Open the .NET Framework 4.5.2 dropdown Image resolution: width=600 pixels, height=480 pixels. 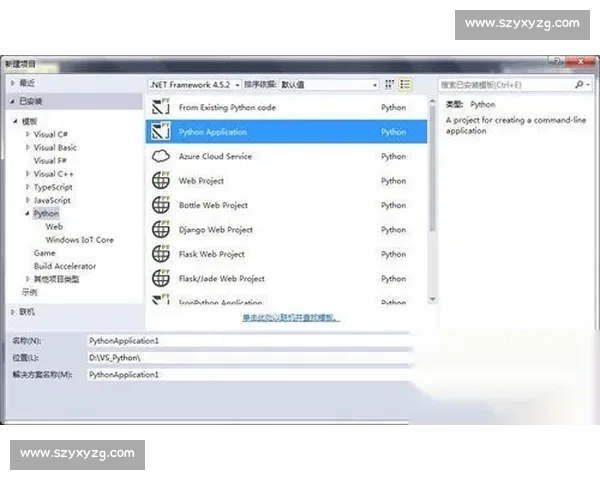click(195, 85)
